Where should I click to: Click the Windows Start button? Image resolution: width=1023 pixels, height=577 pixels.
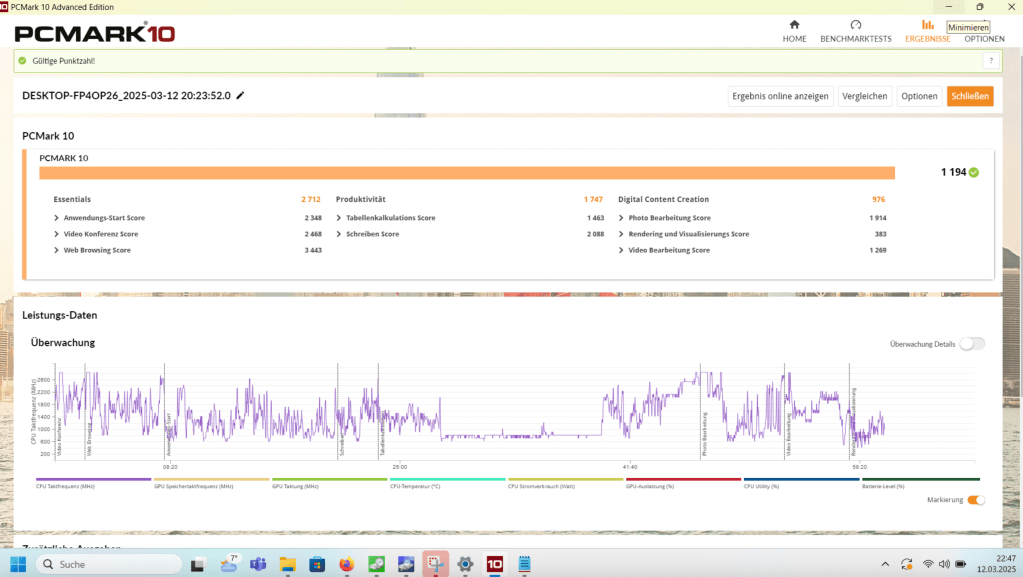coord(18,564)
